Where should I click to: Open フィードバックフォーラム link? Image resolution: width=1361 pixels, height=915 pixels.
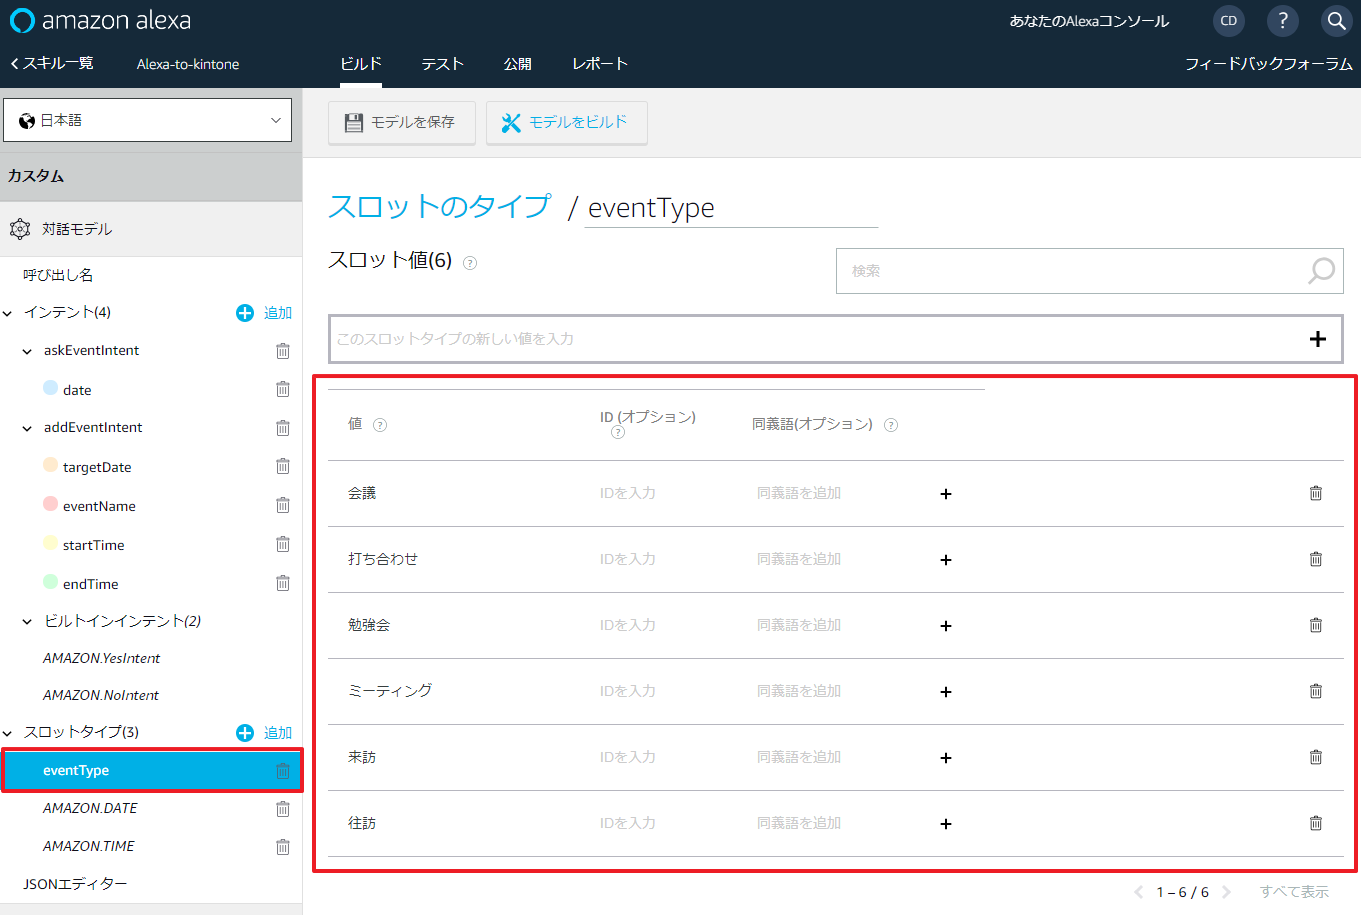point(1268,64)
